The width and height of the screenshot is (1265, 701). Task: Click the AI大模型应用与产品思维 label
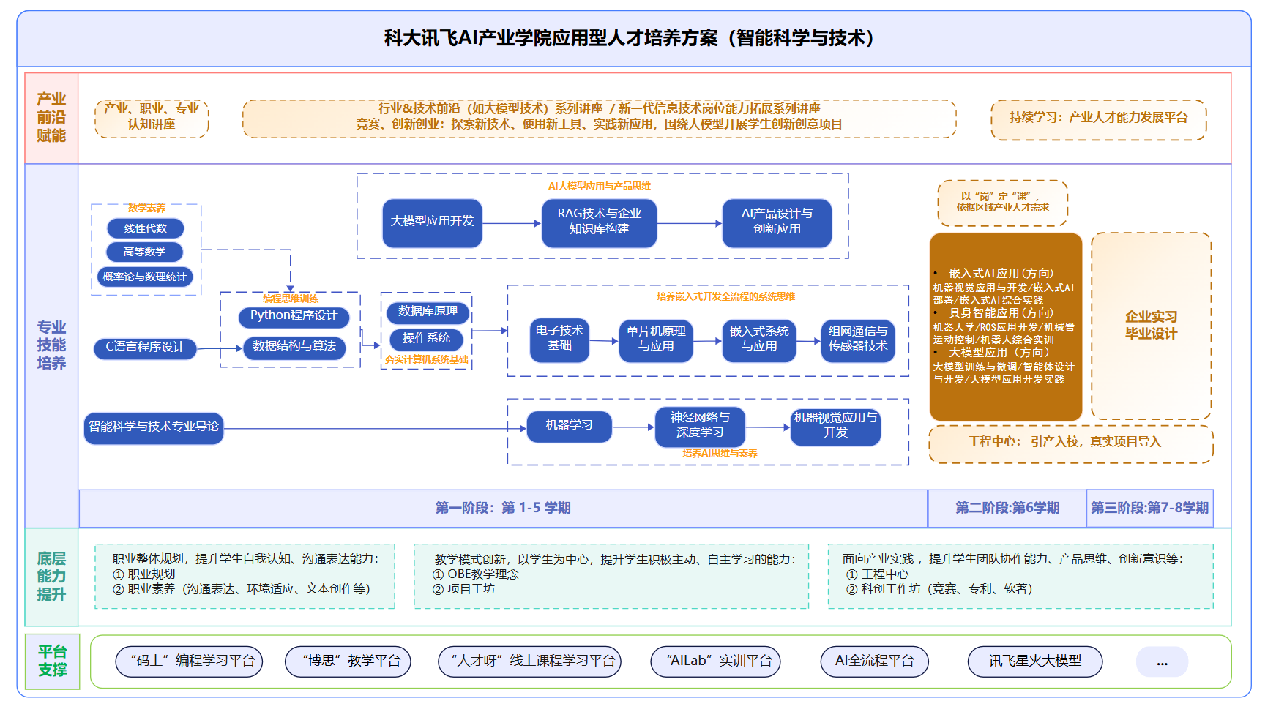pyautogui.click(x=599, y=185)
